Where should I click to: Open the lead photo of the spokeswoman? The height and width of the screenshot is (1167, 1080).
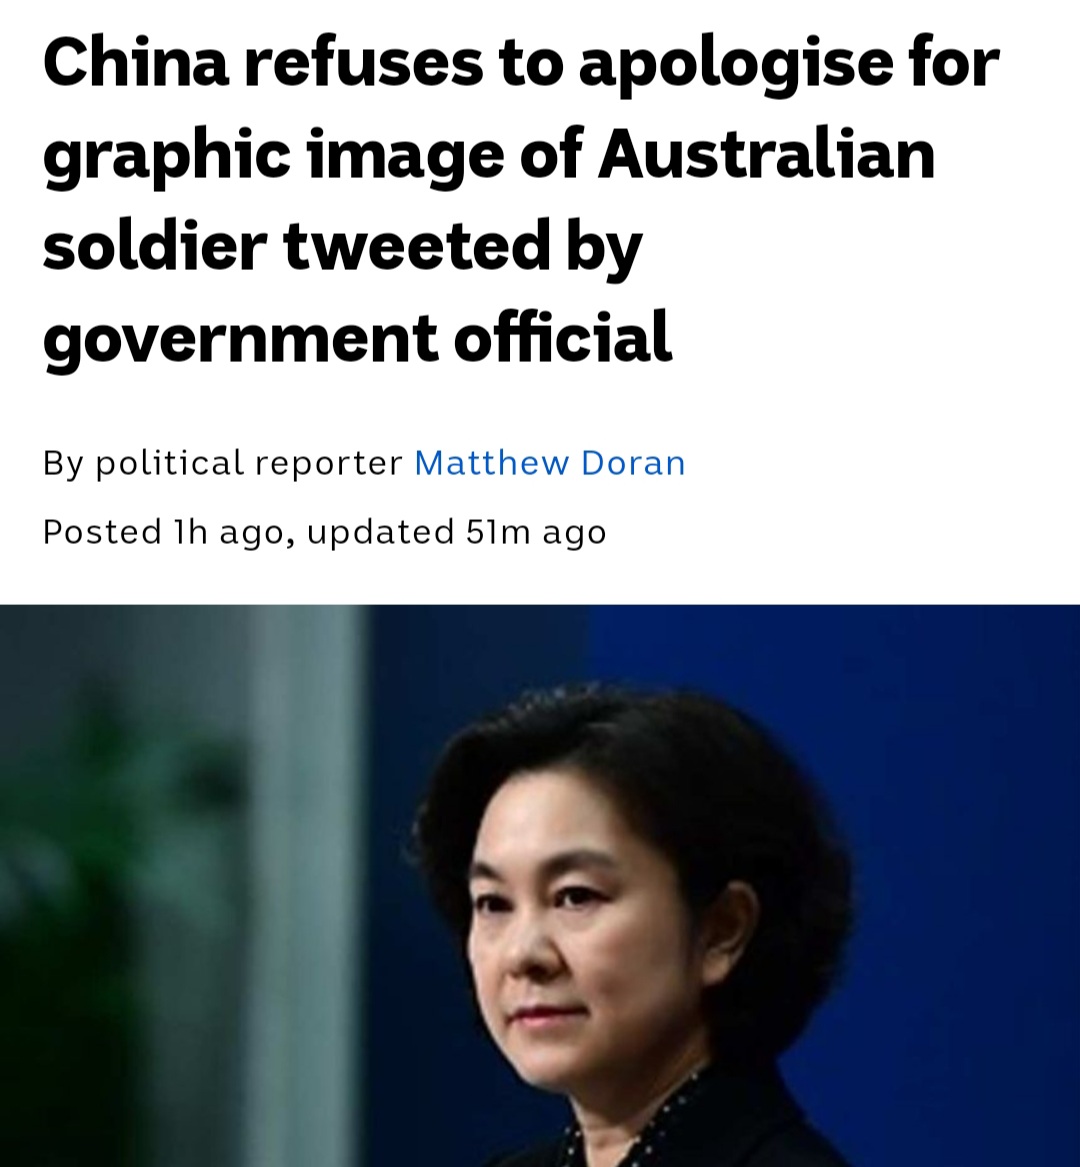[x=540, y=886]
